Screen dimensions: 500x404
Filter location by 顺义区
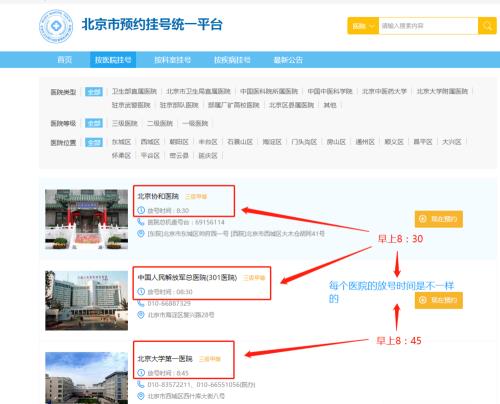(x=394, y=142)
